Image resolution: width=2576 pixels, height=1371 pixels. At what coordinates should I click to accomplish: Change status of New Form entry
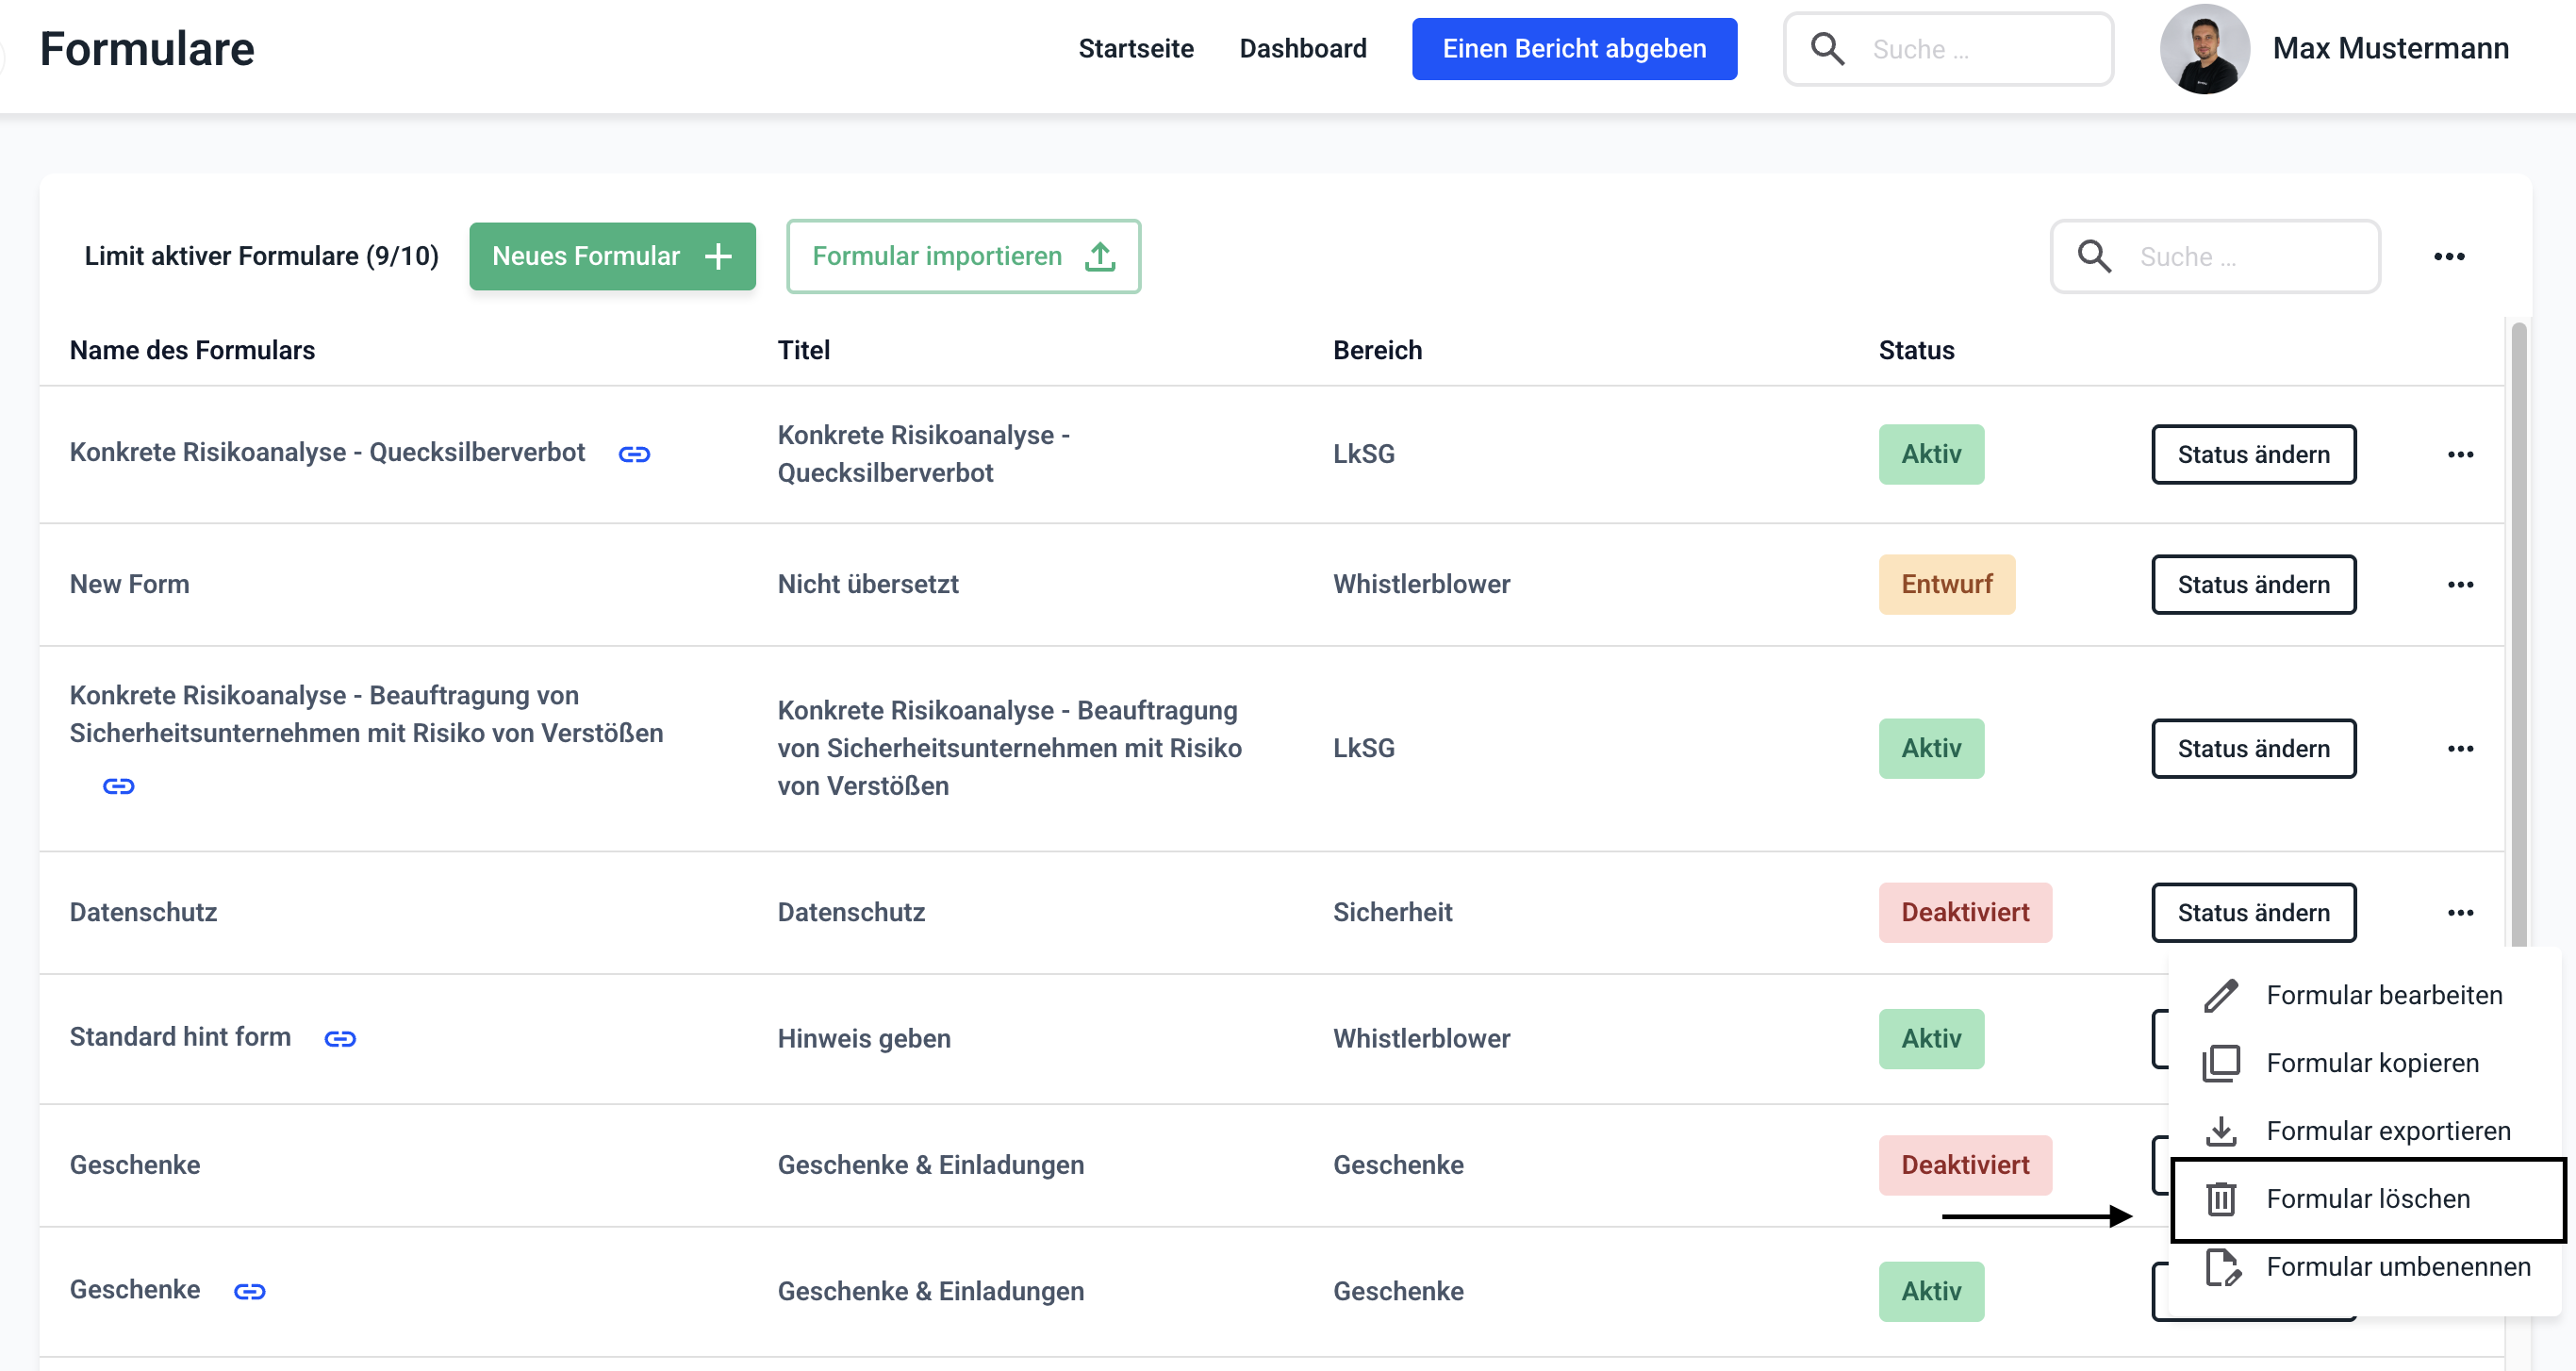(x=2252, y=584)
